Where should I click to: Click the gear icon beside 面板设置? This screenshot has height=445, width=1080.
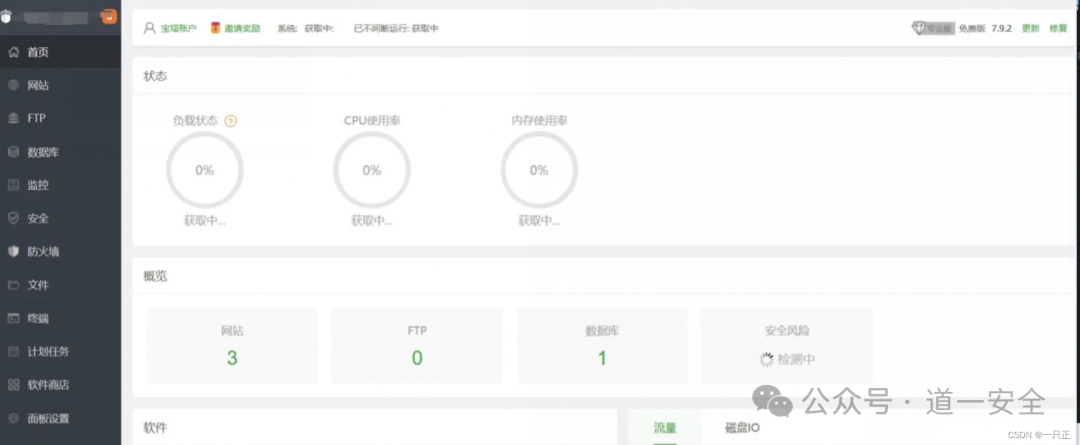(14, 418)
